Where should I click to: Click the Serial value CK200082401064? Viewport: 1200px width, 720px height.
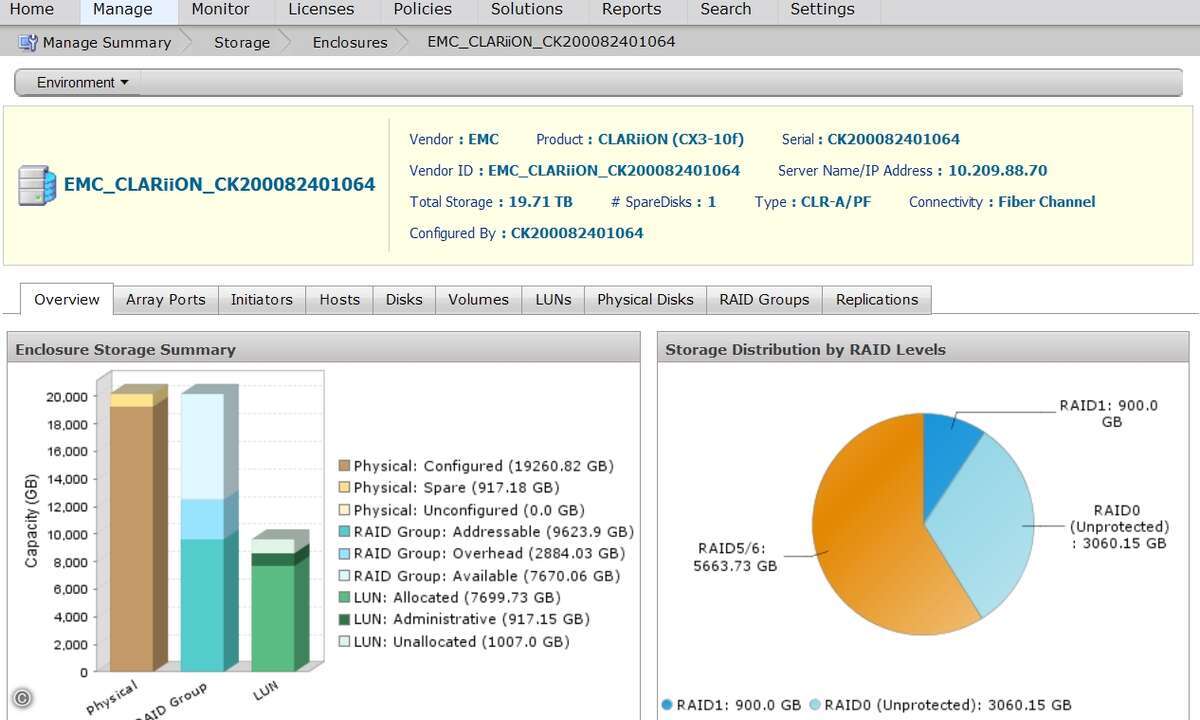(894, 140)
